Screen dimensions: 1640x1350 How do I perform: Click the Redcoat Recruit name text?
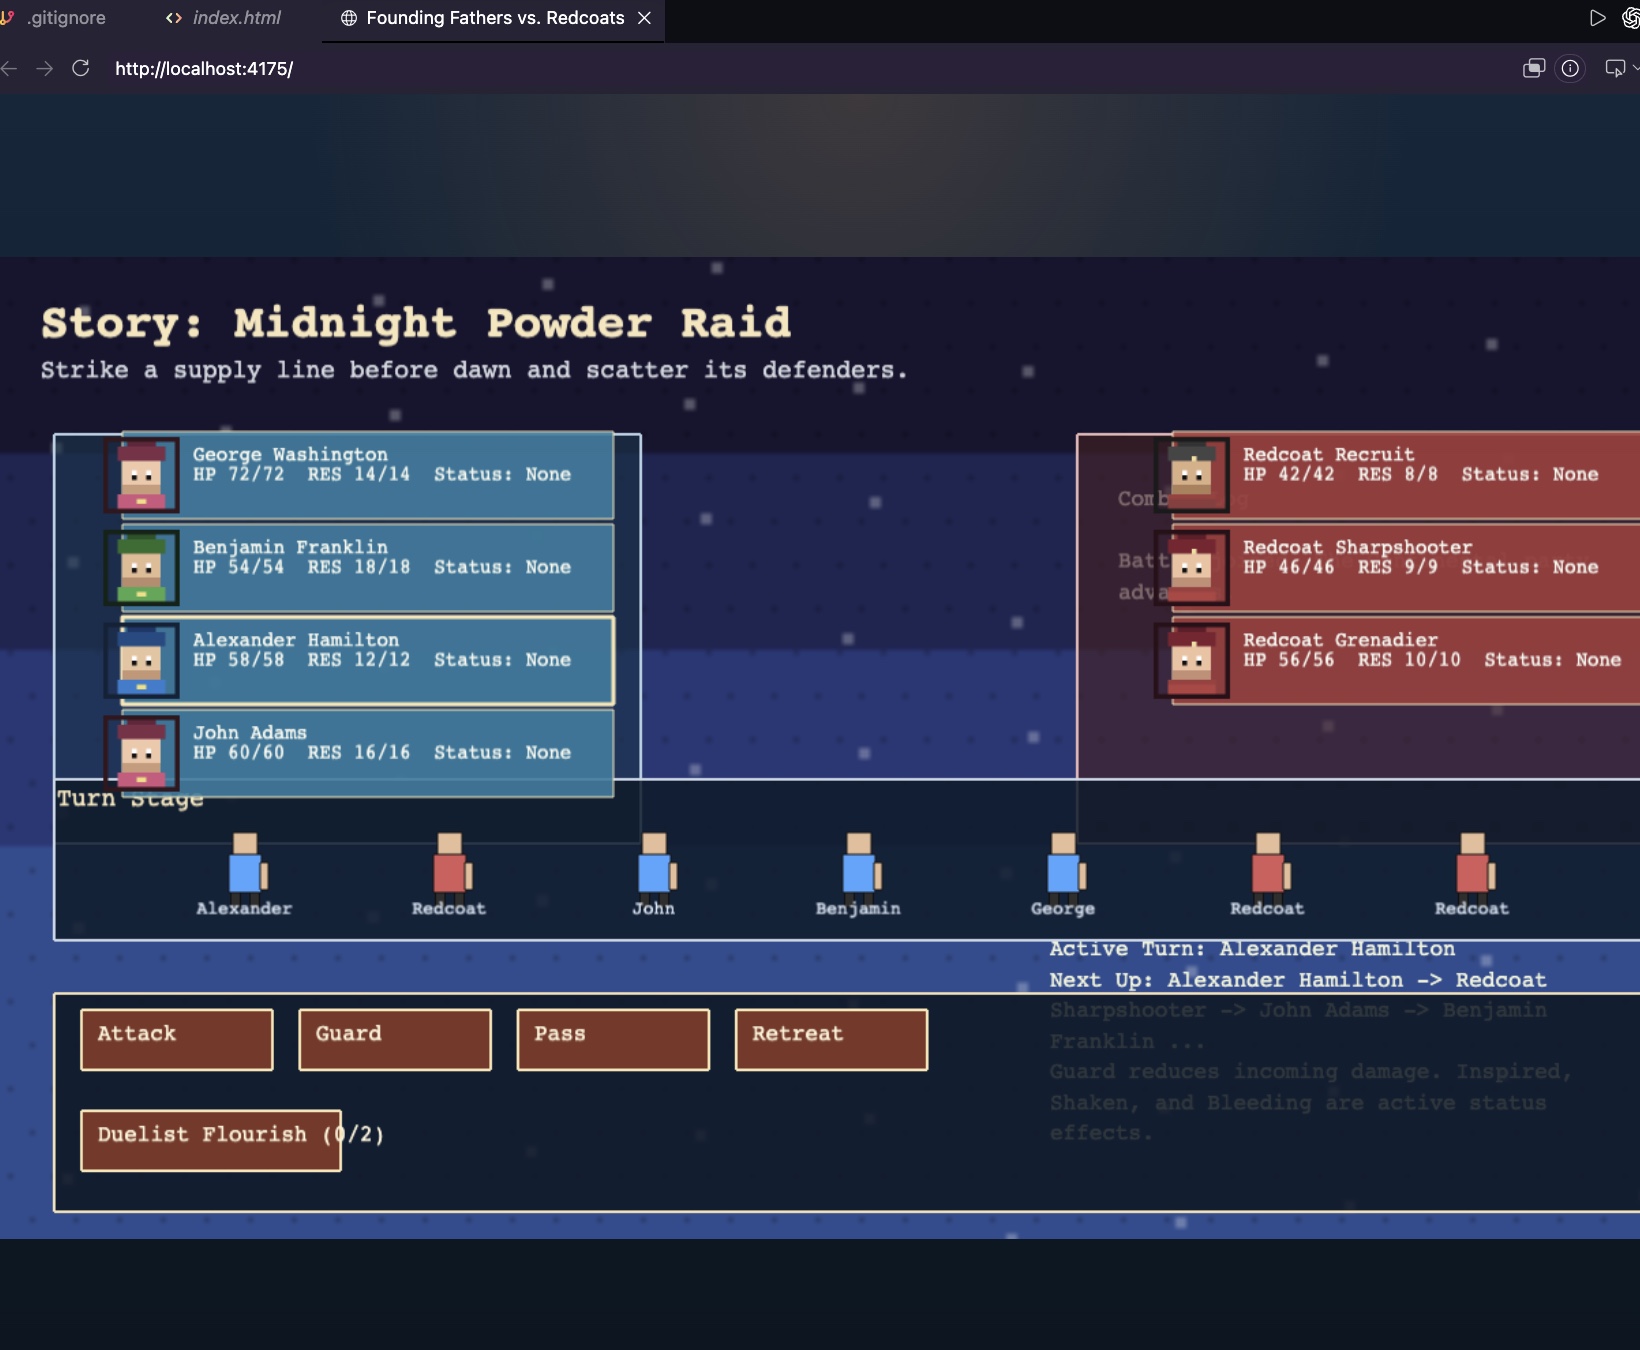1329,454
